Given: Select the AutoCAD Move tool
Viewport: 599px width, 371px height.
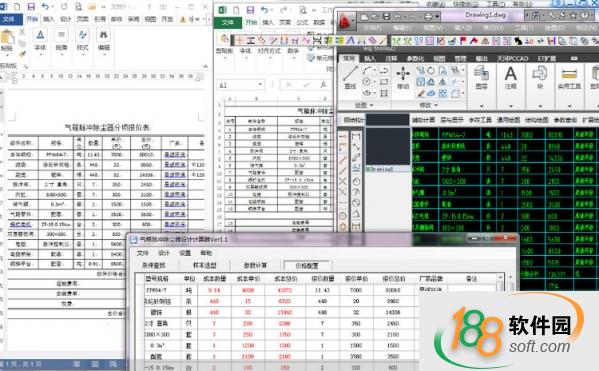Looking at the screenshot, I should 403,78.
